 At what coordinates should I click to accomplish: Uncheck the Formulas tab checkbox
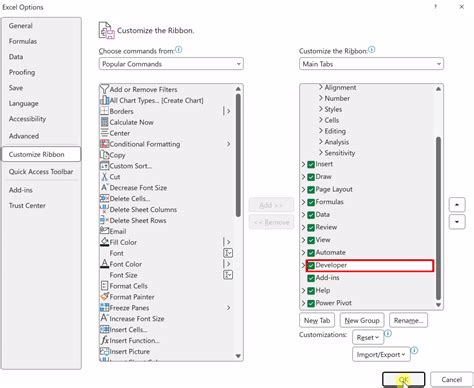pyautogui.click(x=311, y=202)
